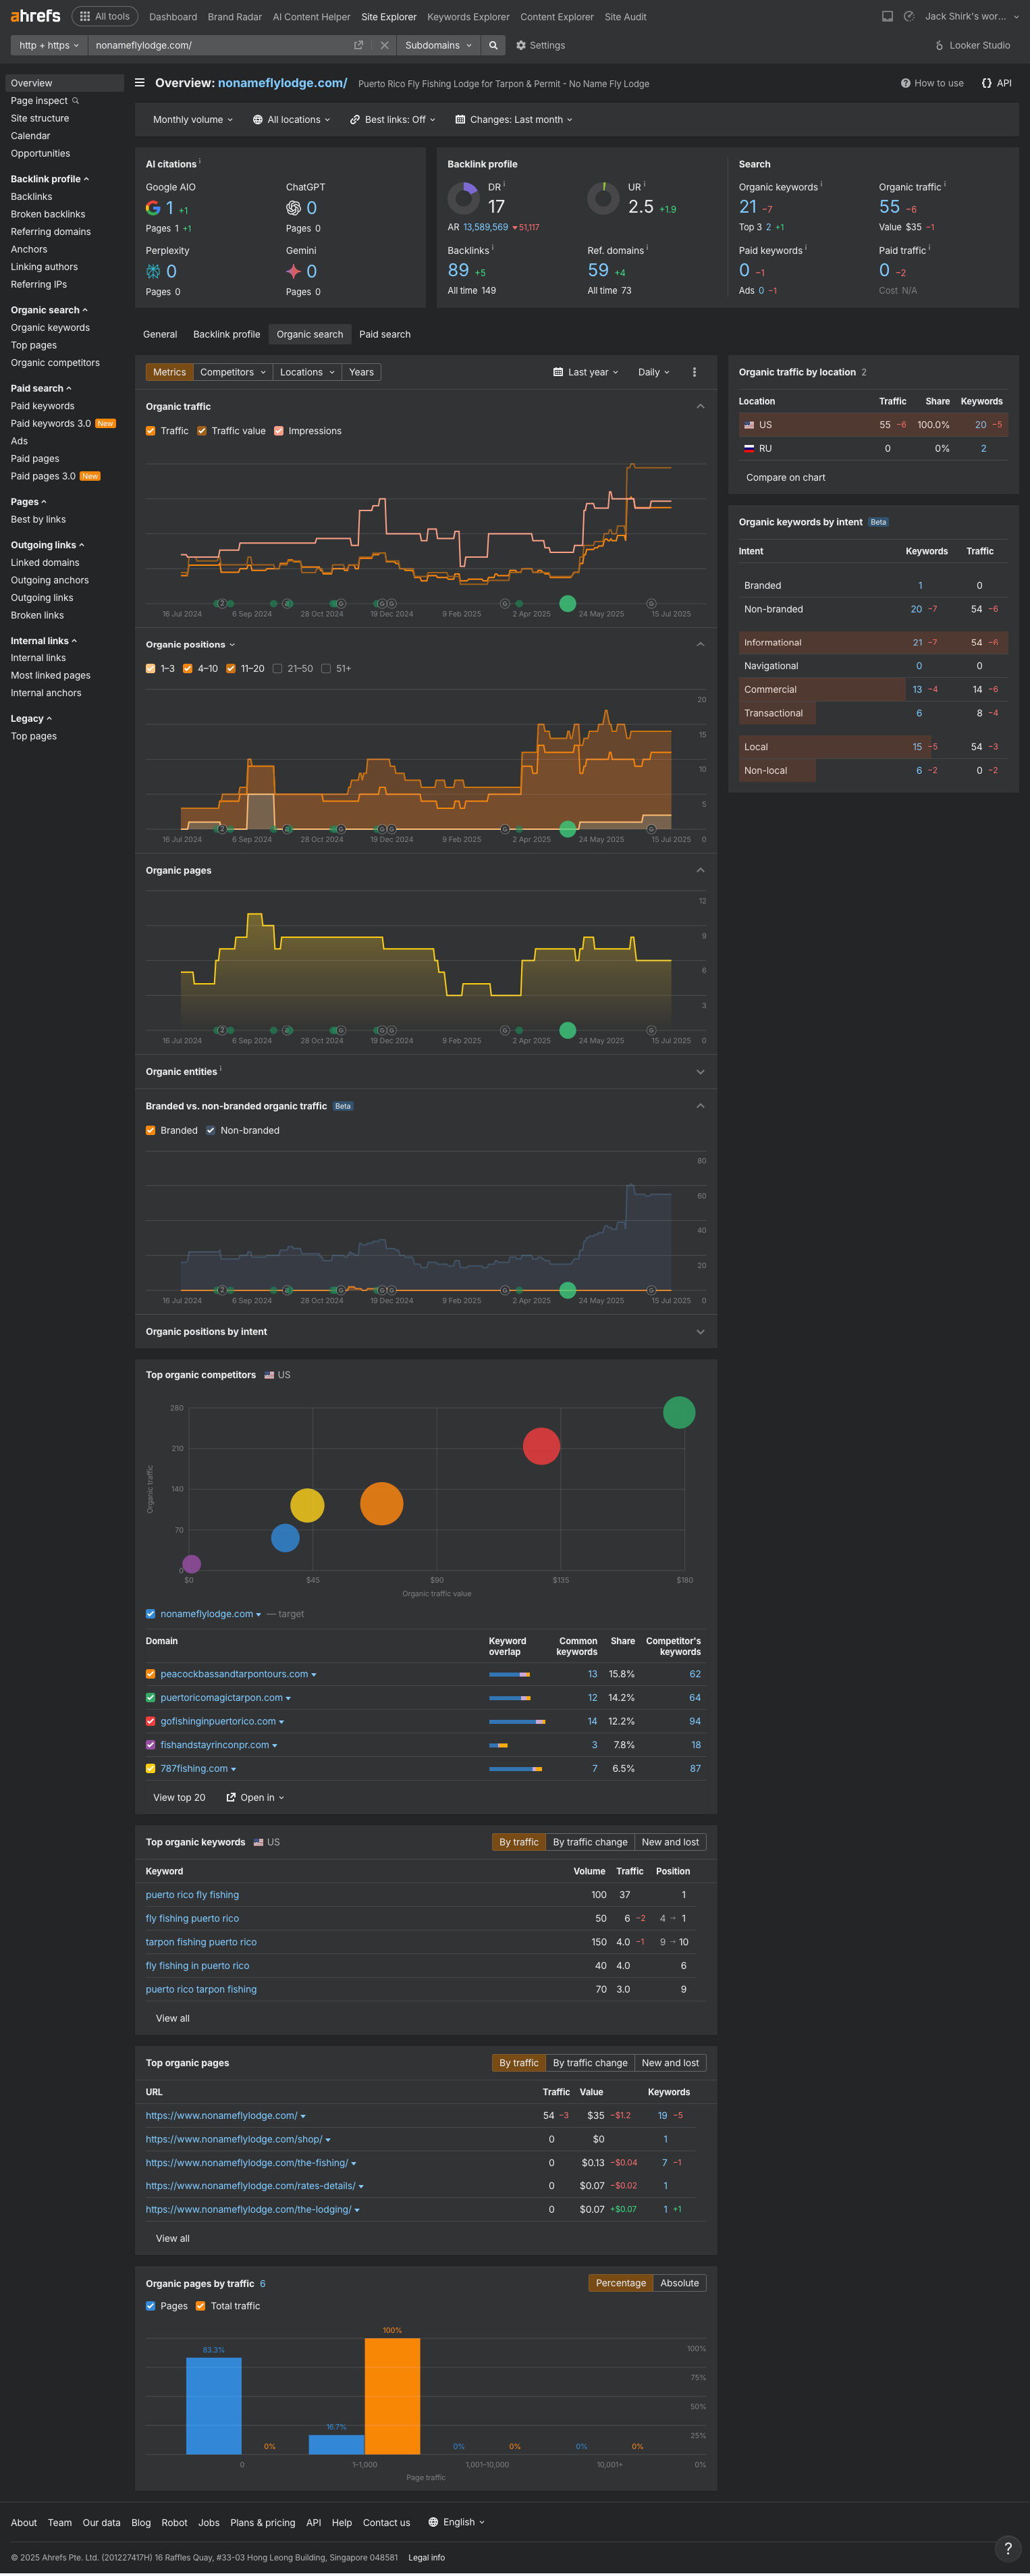Toggle the Impressions checkbox
Image resolution: width=1030 pixels, height=2576 pixels.
pyautogui.click(x=279, y=431)
